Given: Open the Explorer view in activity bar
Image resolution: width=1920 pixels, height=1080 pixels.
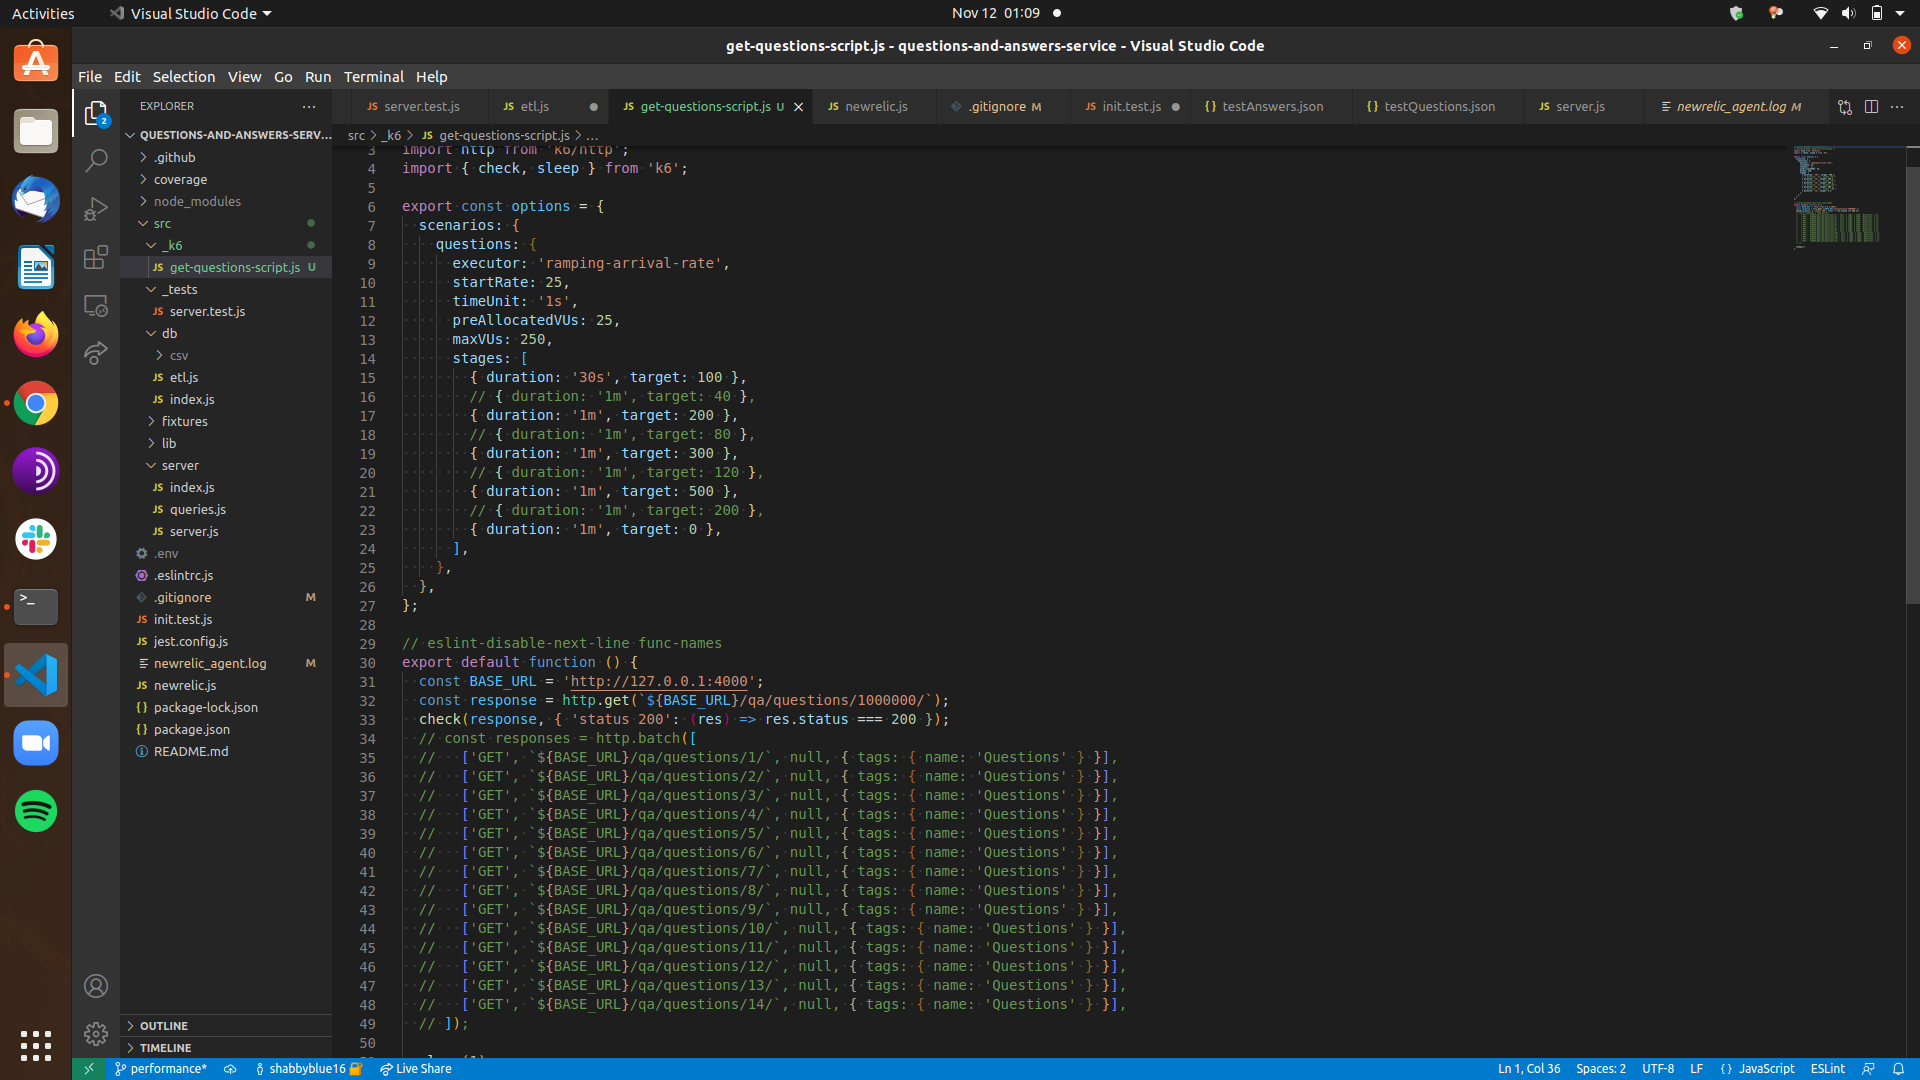Looking at the screenshot, I should [96, 113].
